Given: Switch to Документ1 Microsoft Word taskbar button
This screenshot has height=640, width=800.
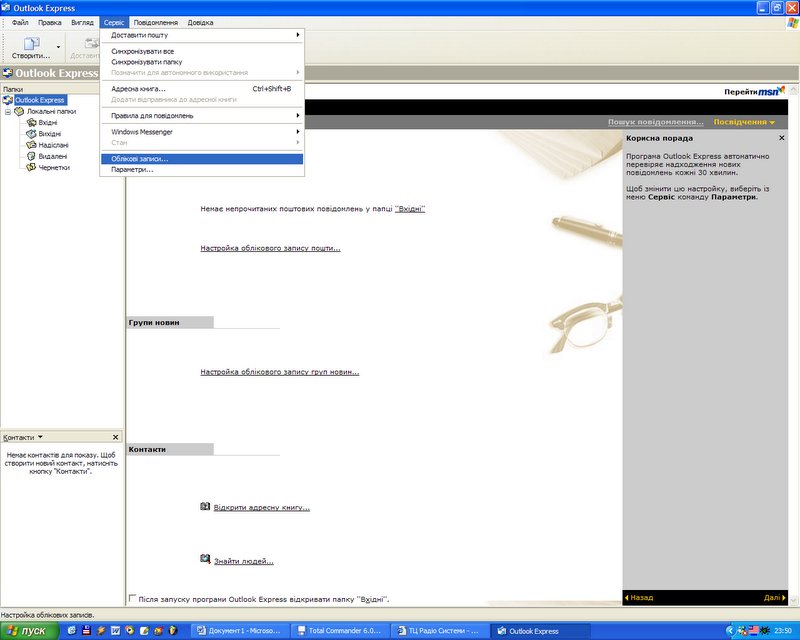Looking at the screenshot, I should click(x=240, y=631).
